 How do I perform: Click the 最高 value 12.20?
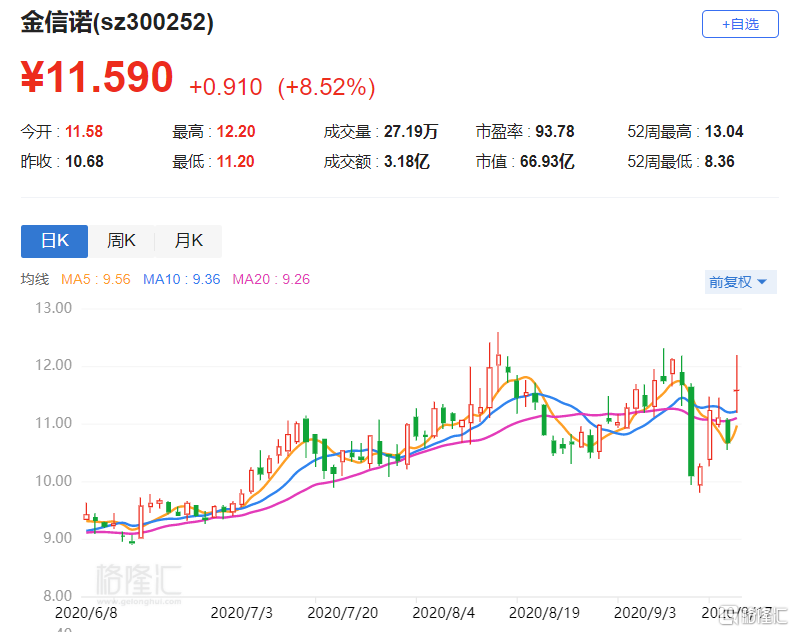pos(236,132)
